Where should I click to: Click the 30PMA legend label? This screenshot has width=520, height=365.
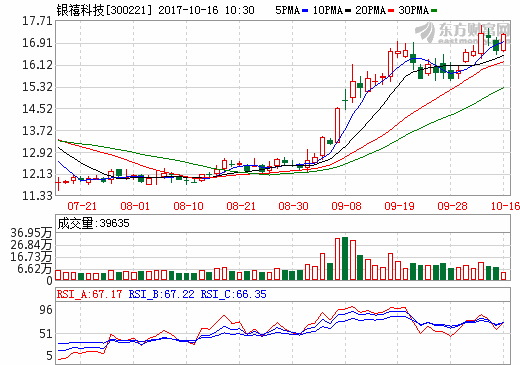coord(414,10)
